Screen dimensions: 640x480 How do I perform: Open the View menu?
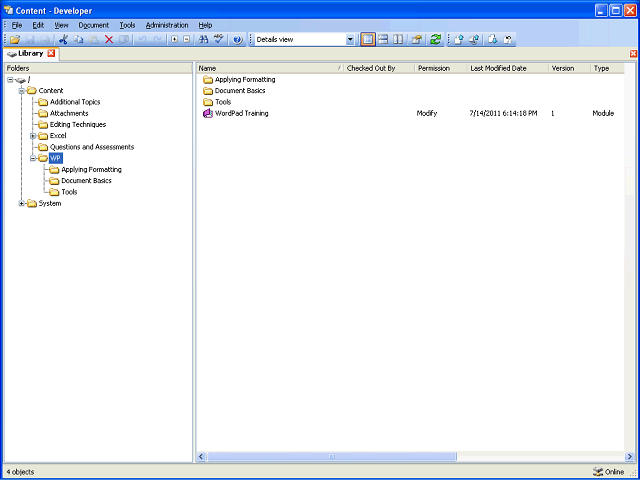point(61,25)
